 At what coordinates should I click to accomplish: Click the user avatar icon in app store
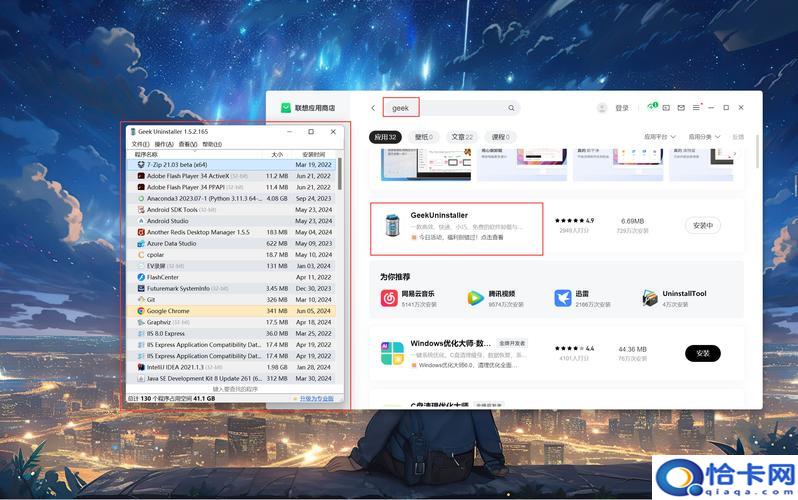[x=602, y=108]
